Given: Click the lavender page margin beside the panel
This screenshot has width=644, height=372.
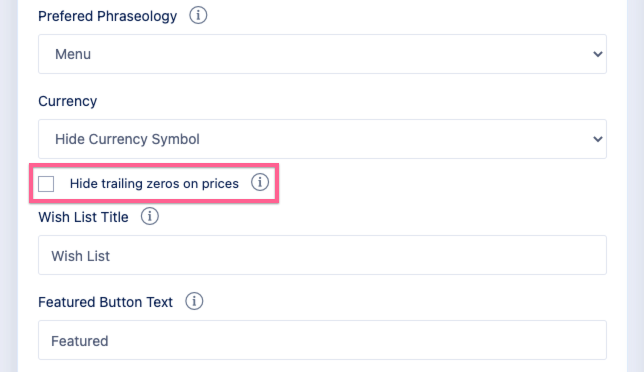Looking at the screenshot, I should point(8,186).
